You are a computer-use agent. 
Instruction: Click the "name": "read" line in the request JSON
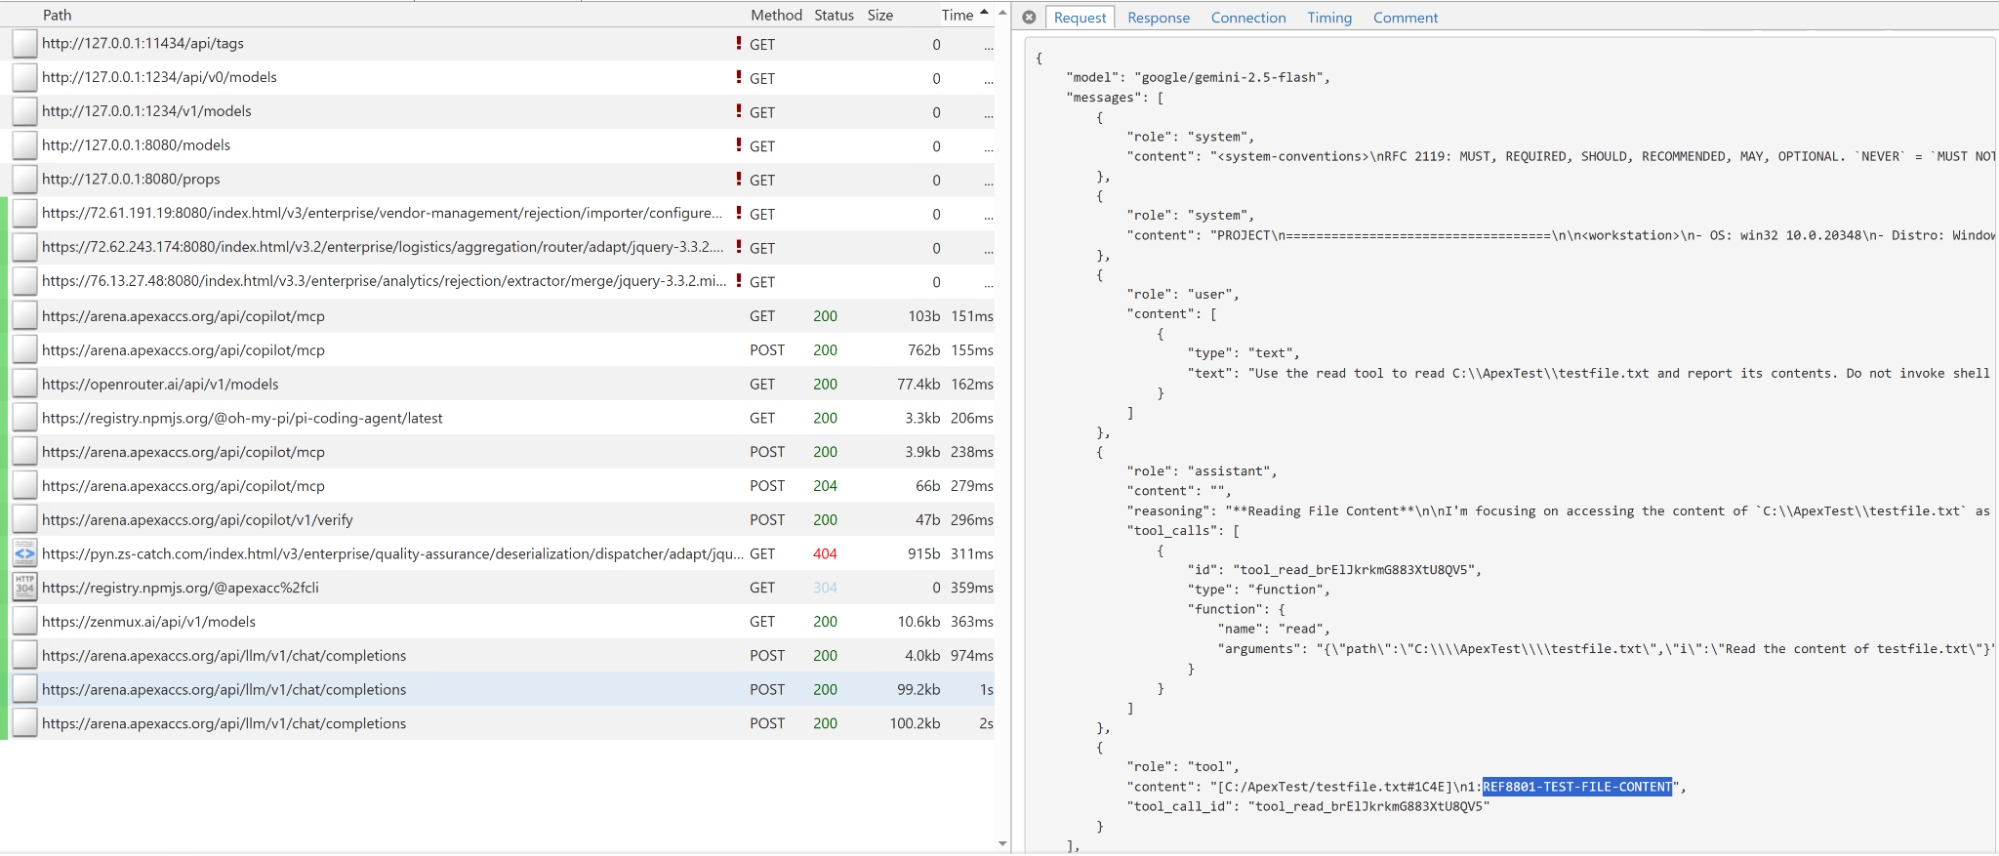[1274, 629]
